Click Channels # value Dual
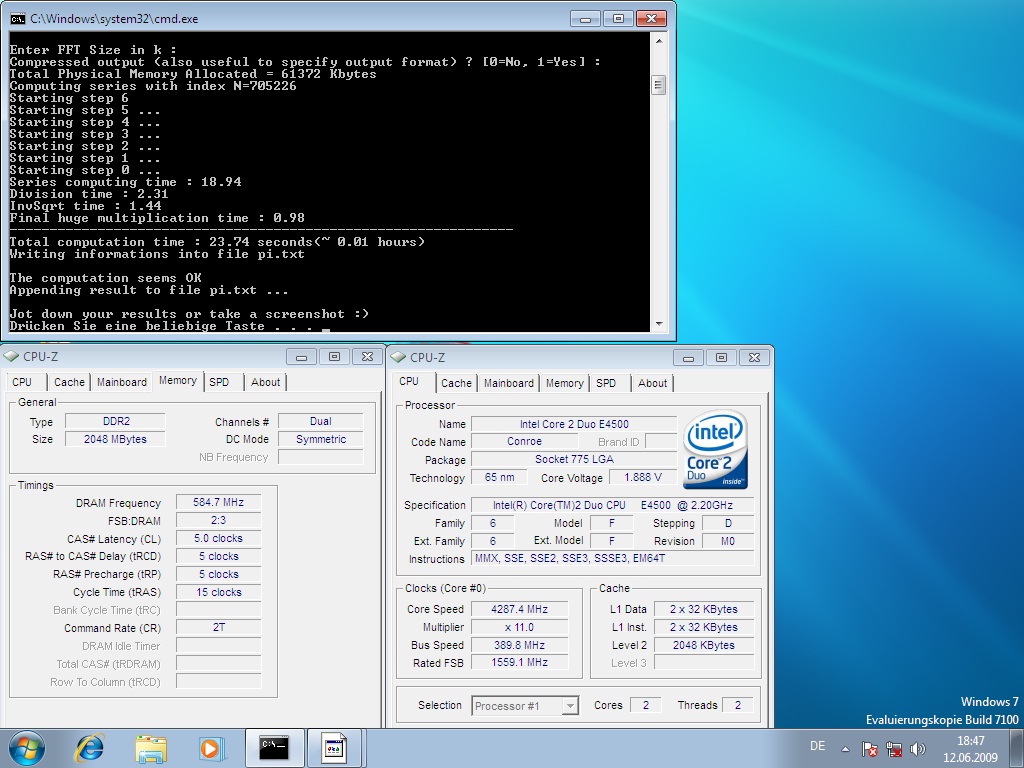Screen dimensions: 1024x768 point(321,421)
